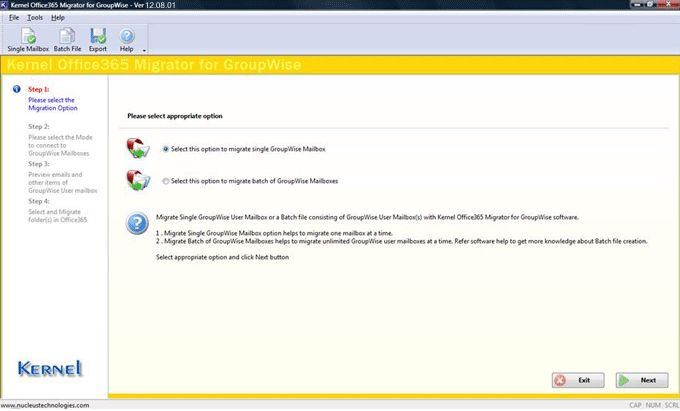
Task: Click the www.nucleustechnologies.com status bar text
Action: pos(45,406)
